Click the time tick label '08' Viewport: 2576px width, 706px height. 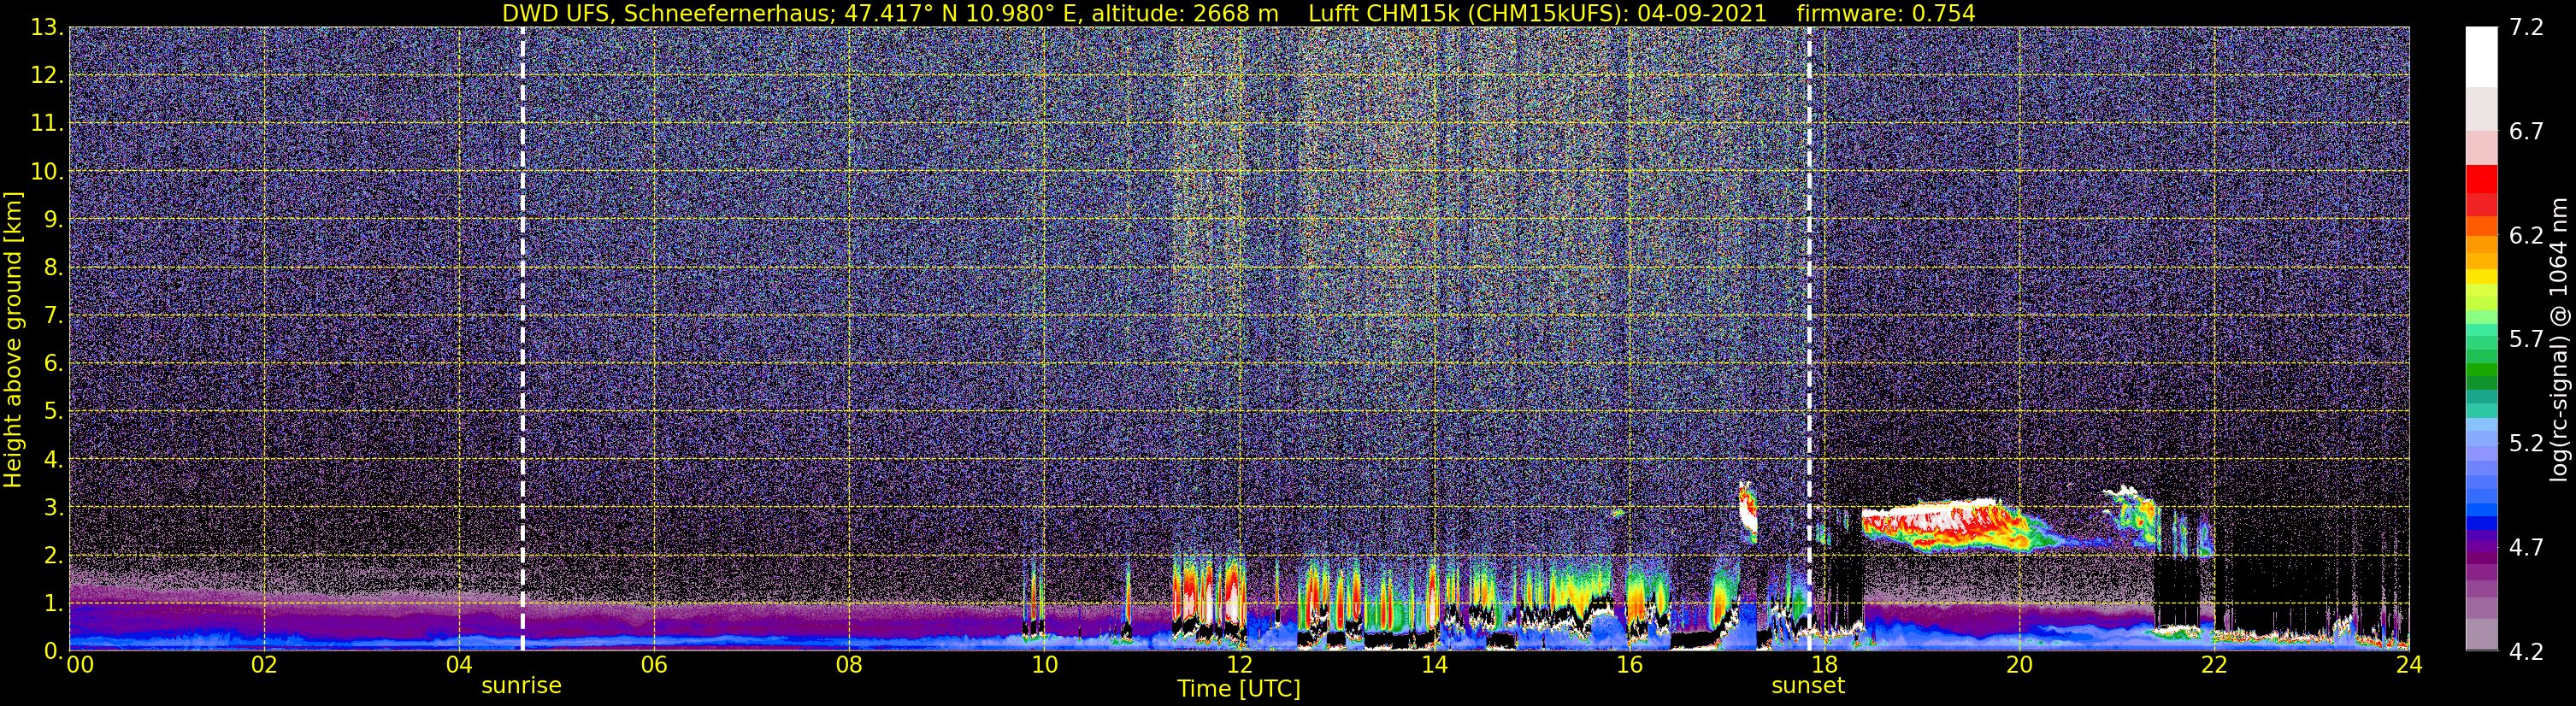pyautogui.click(x=849, y=665)
